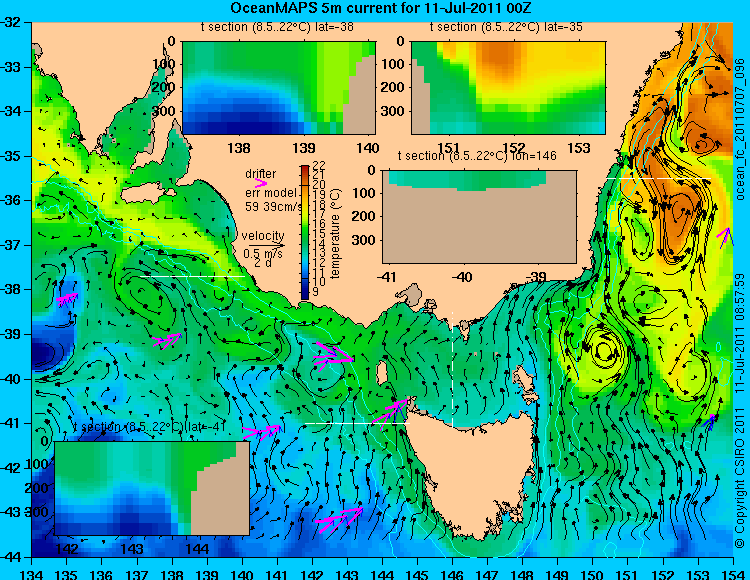750x580 pixels.
Task: Click the "-40" tick under the lon=146 inset
Action: pos(462,277)
